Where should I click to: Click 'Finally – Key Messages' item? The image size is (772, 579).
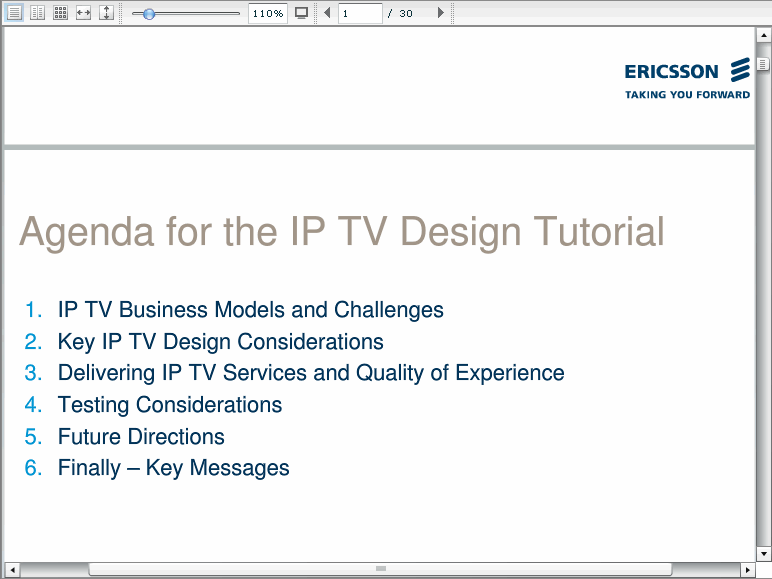coord(173,468)
